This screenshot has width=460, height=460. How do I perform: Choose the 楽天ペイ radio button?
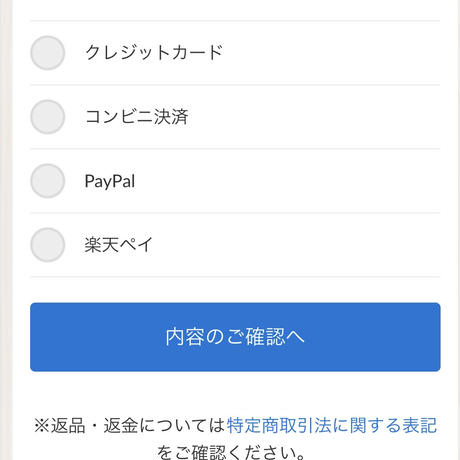coord(47,245)
